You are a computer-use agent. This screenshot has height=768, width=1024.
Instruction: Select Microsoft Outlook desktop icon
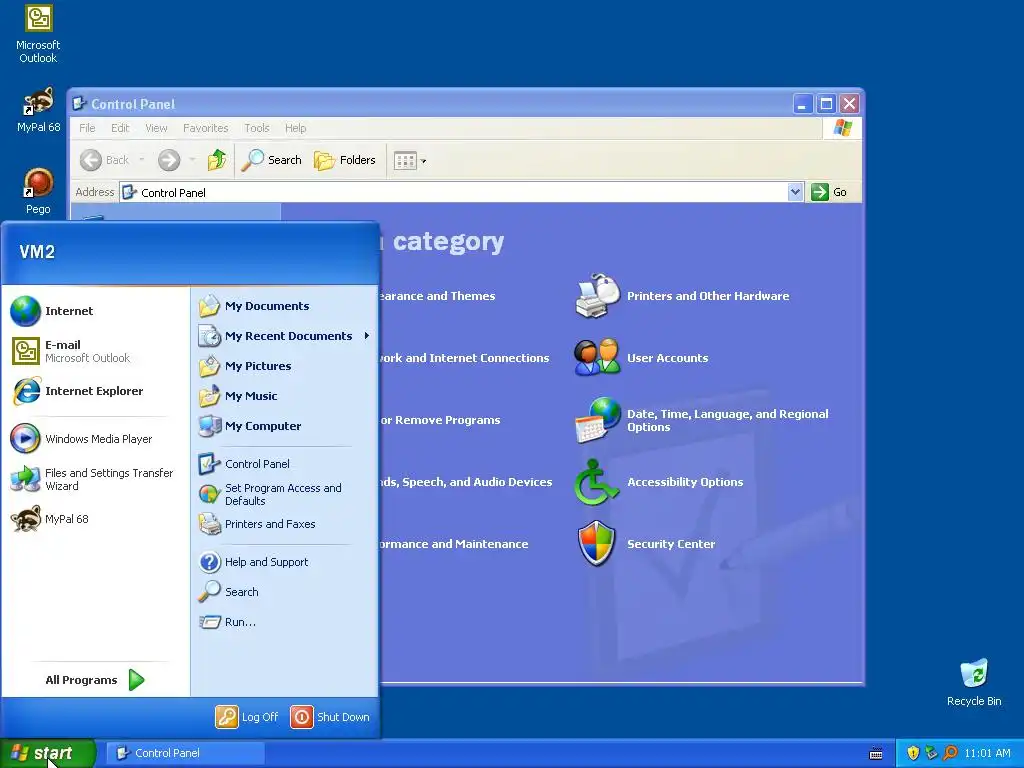point(38,34)
